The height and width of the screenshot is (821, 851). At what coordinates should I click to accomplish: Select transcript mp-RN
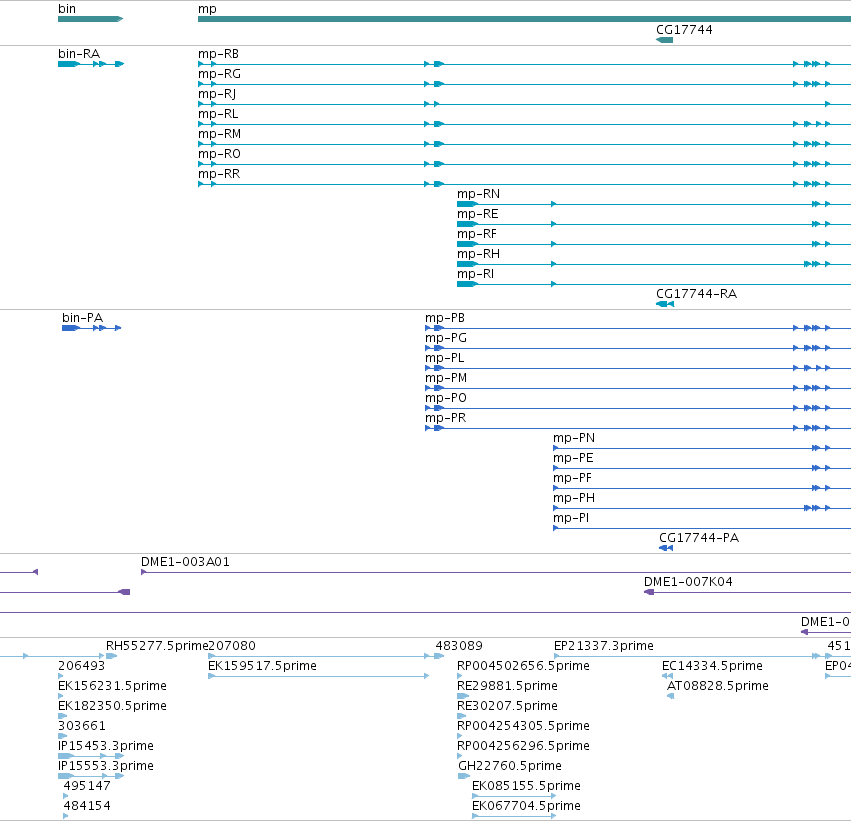(x=478, y=194)
